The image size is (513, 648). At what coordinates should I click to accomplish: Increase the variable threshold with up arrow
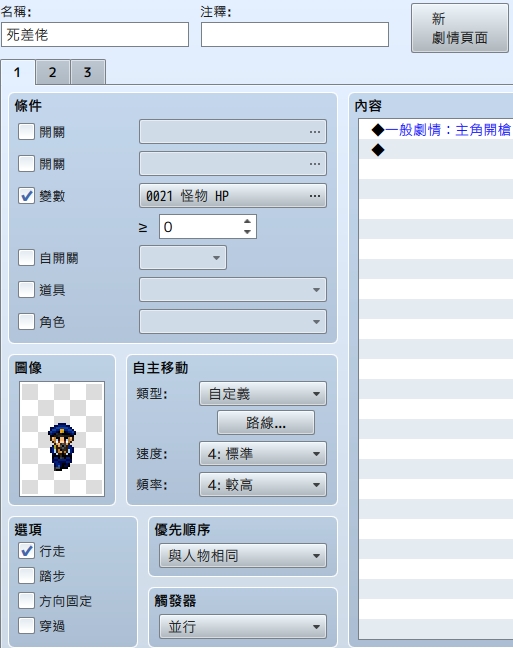pos(247,221)
